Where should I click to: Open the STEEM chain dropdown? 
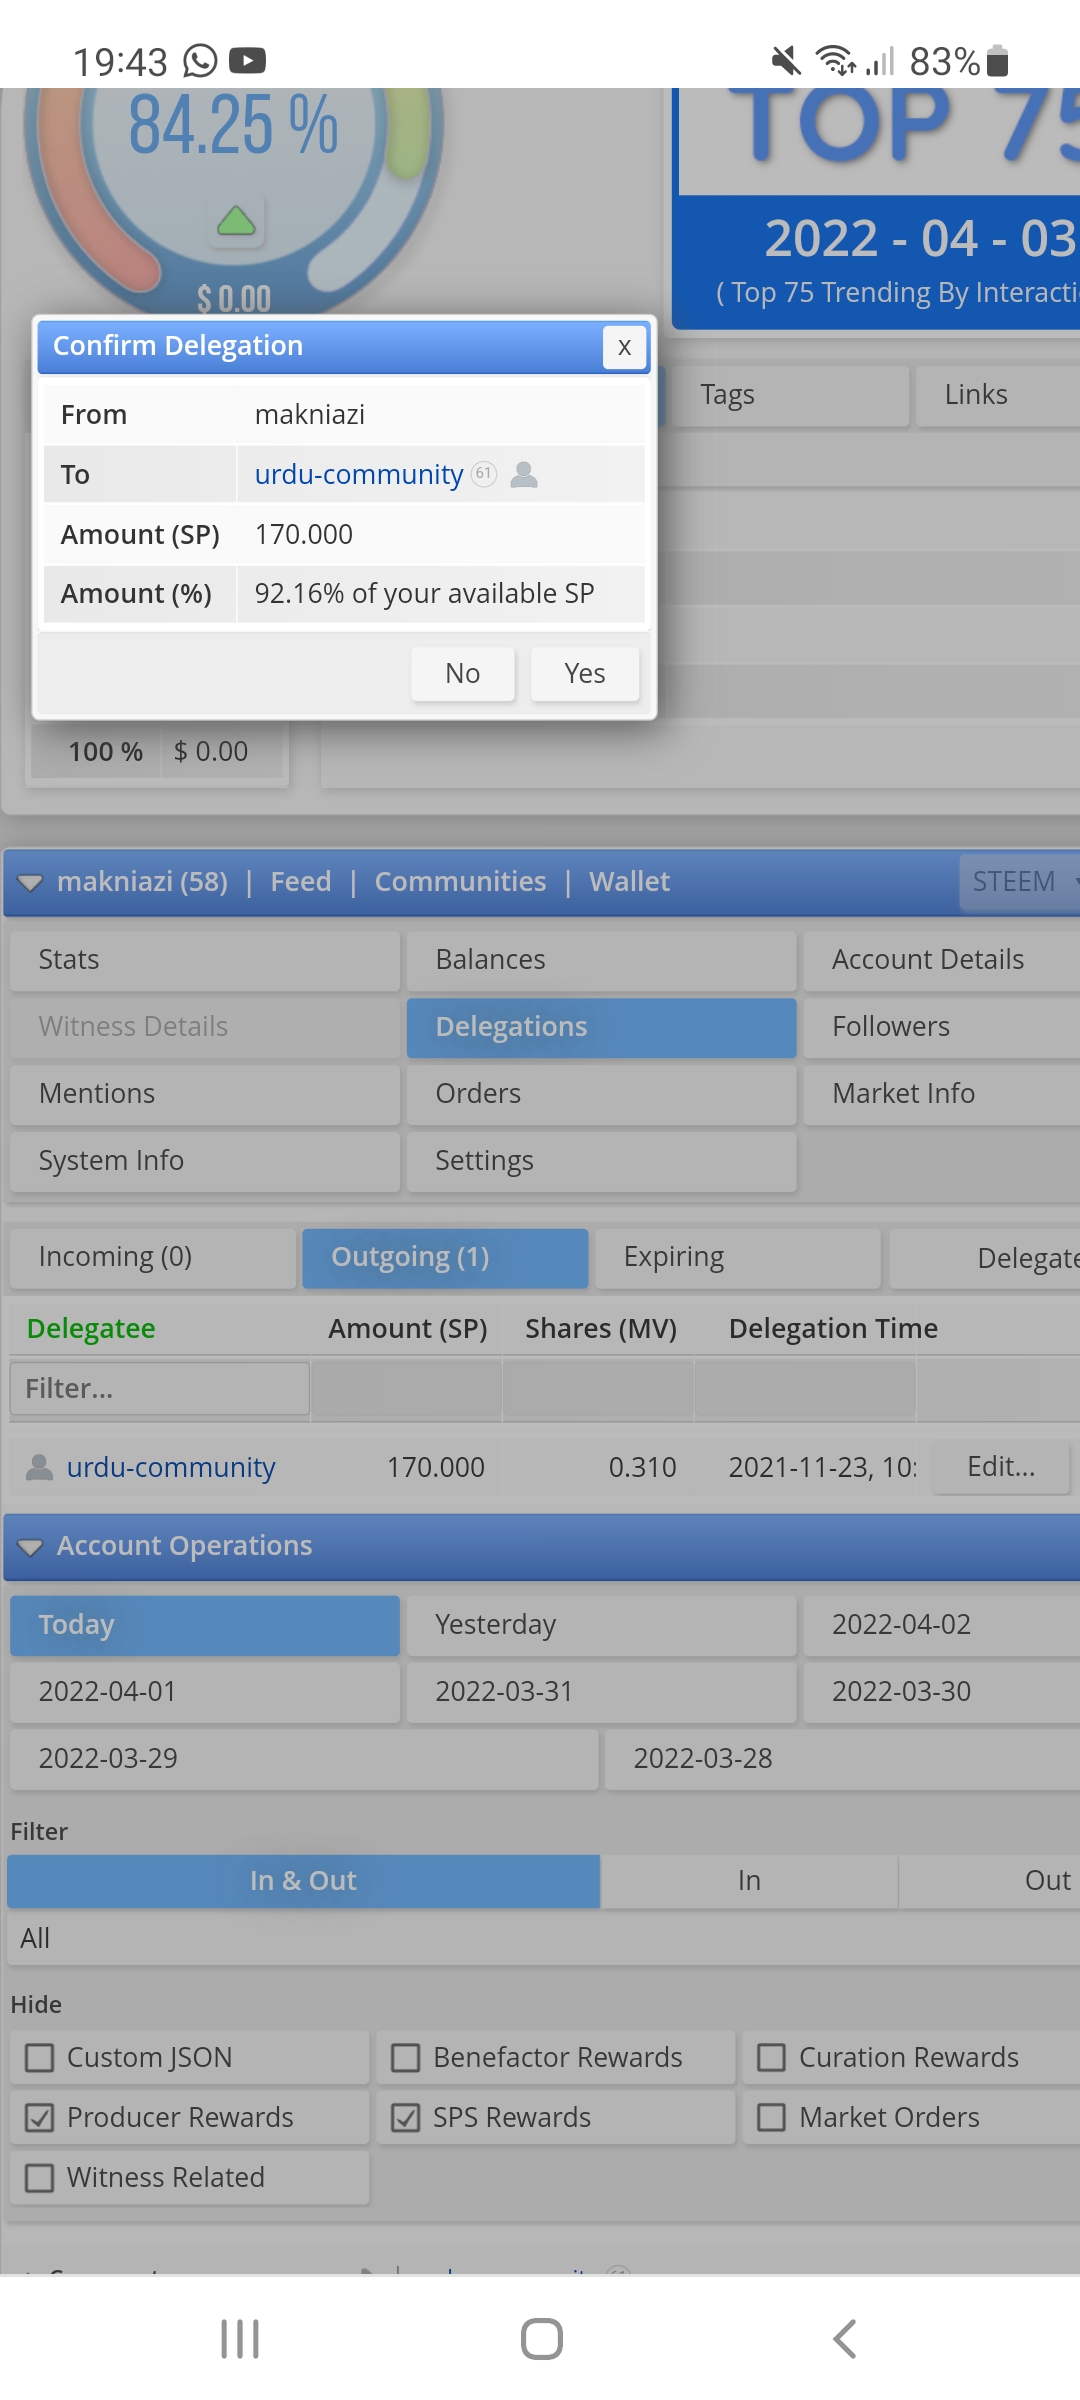point(1019,882)
